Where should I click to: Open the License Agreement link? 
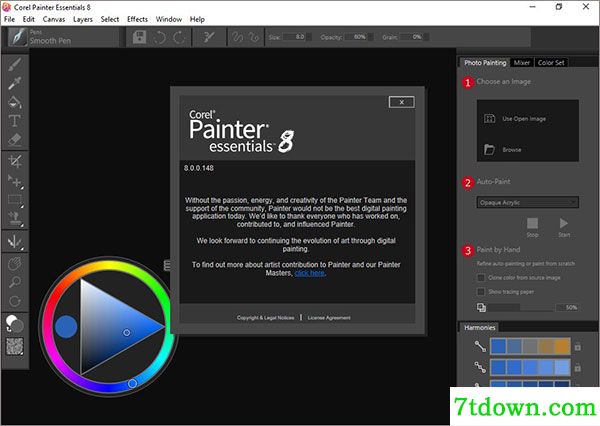tap(329, 318)
